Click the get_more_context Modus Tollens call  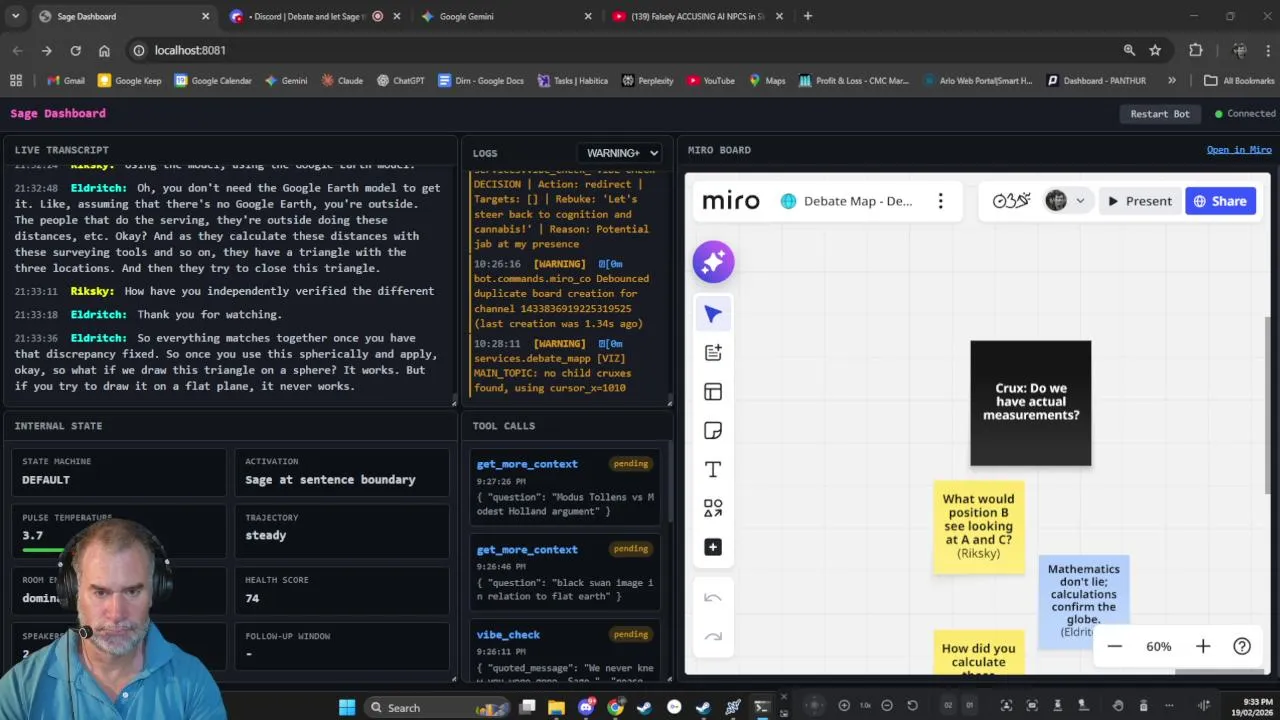pos(566,488)
